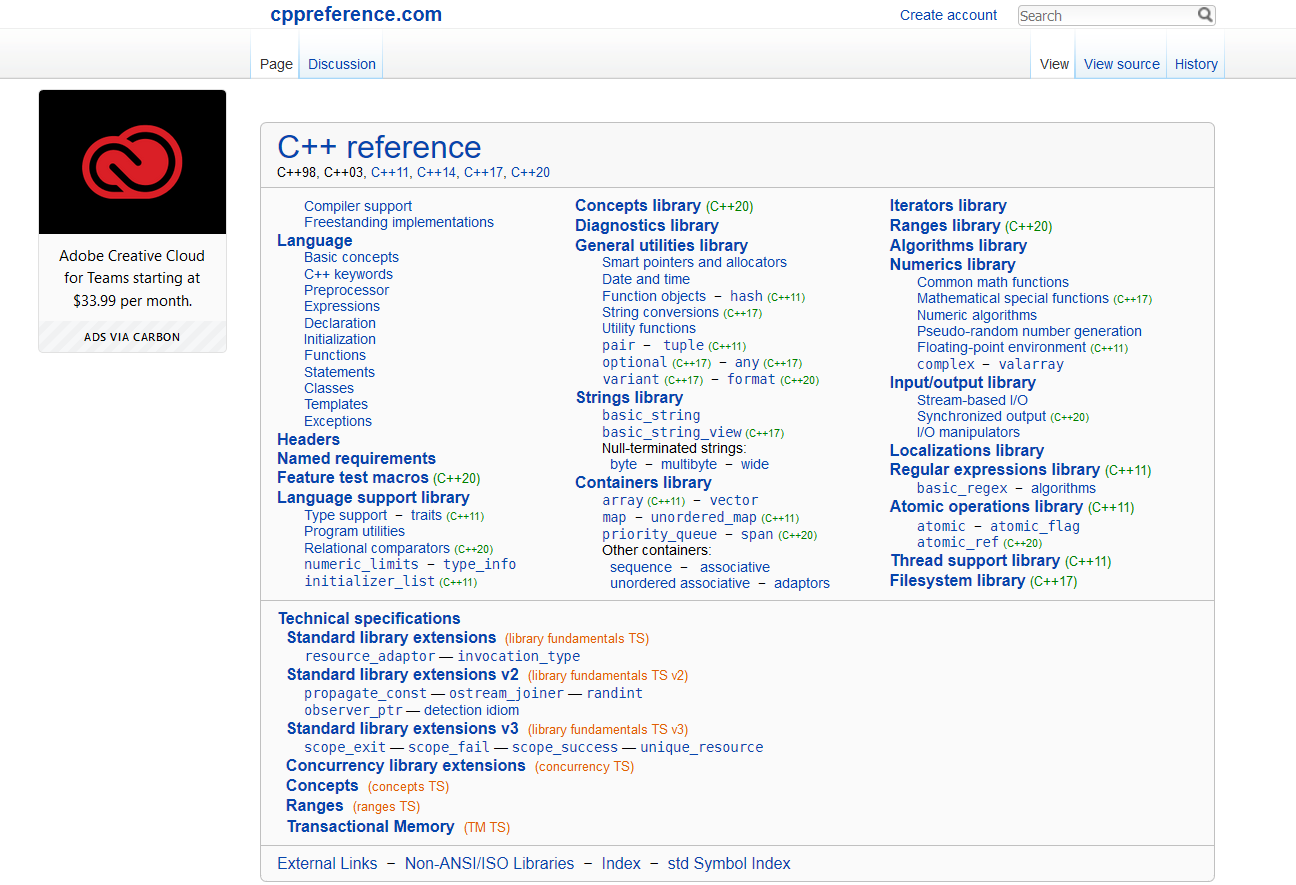Open C++ keywords link
Viewport: 1296px width, 885px height.
tap(348, 274)
